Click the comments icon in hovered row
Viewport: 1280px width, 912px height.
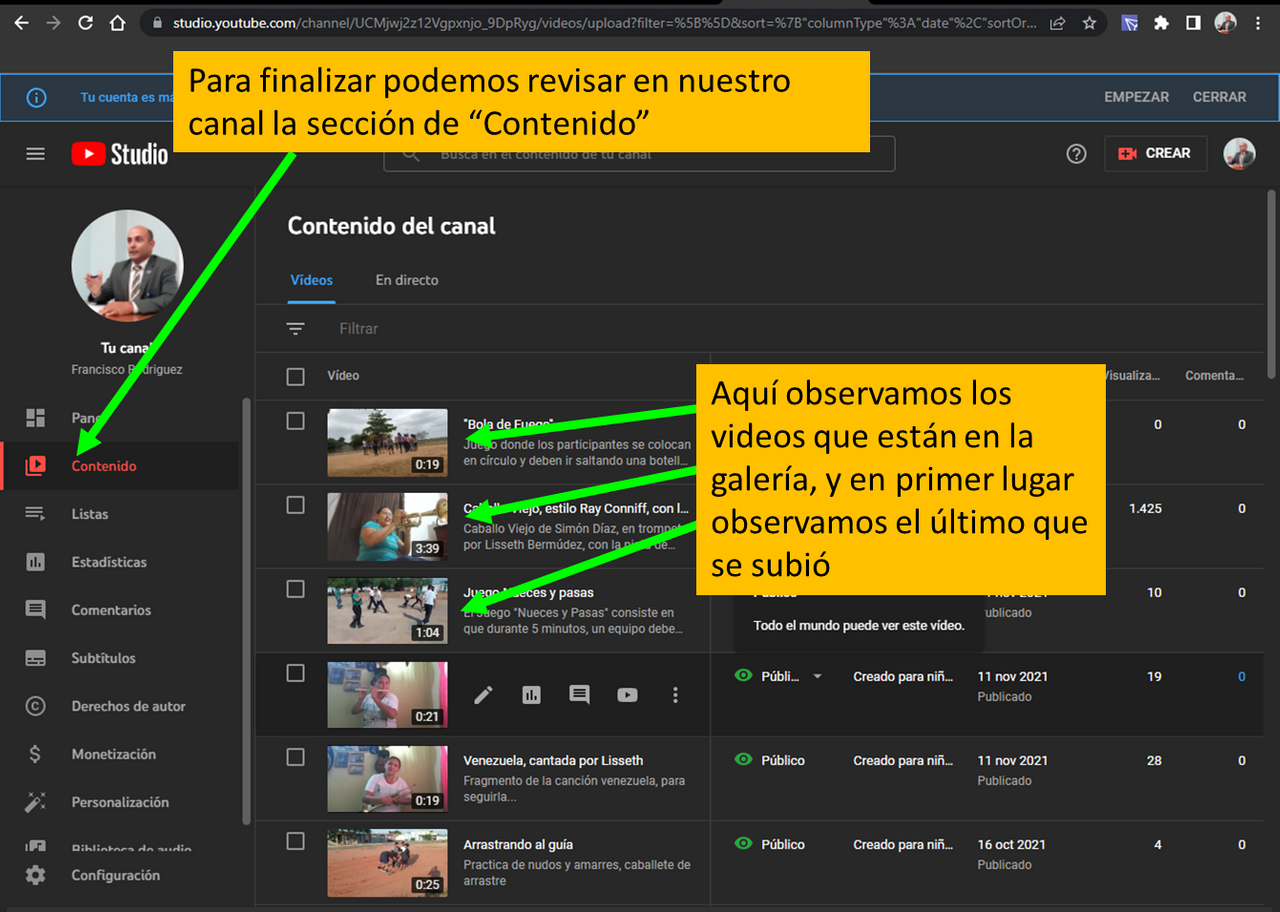[x=579, y=694]
